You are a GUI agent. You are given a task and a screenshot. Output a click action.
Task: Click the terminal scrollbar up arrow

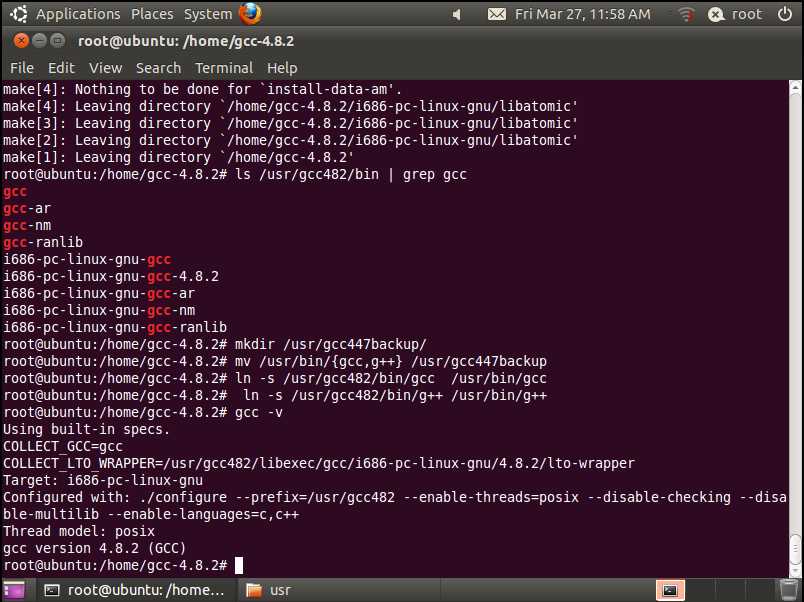(795, 88)
